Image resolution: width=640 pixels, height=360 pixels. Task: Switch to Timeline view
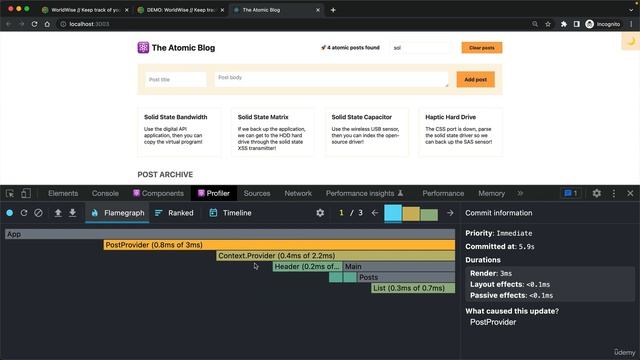230,213
